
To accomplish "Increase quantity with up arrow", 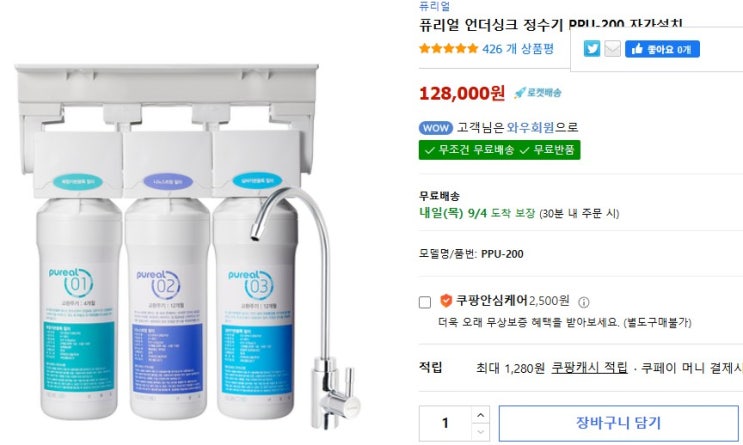I will tap(480, 415).
